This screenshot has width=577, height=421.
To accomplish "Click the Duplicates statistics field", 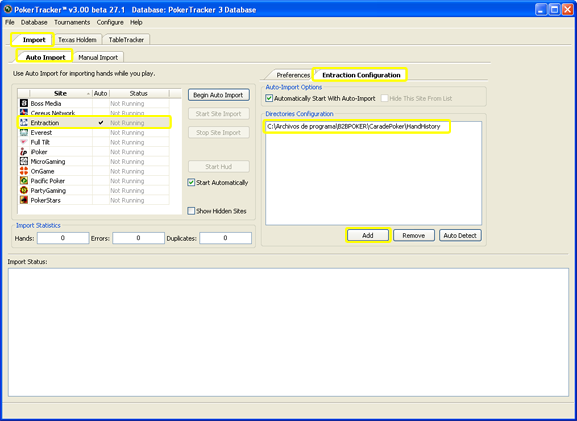I will point(226,238).
